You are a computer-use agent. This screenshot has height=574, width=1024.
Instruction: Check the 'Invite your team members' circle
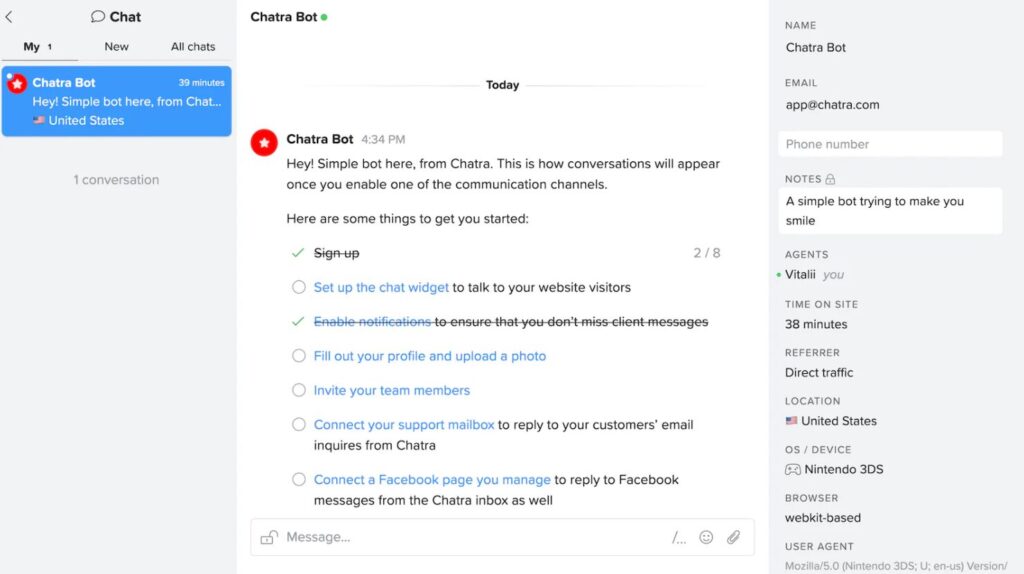(298, 390)
